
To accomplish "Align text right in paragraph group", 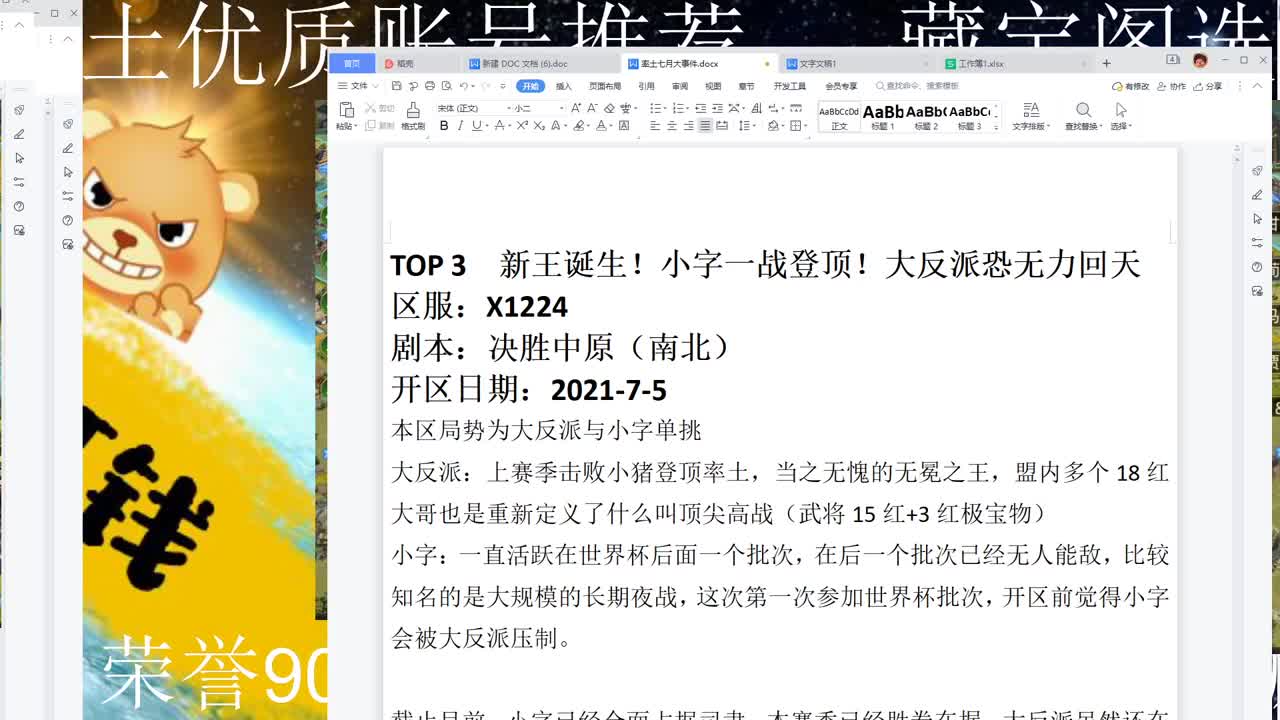I will [x=689, y=126].
